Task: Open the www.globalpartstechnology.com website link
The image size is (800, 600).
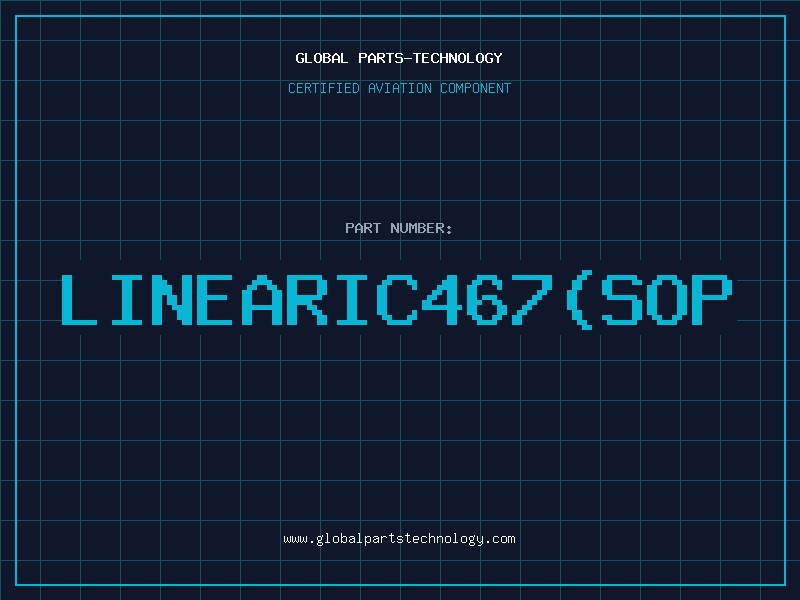Action: tap(399, 539)
